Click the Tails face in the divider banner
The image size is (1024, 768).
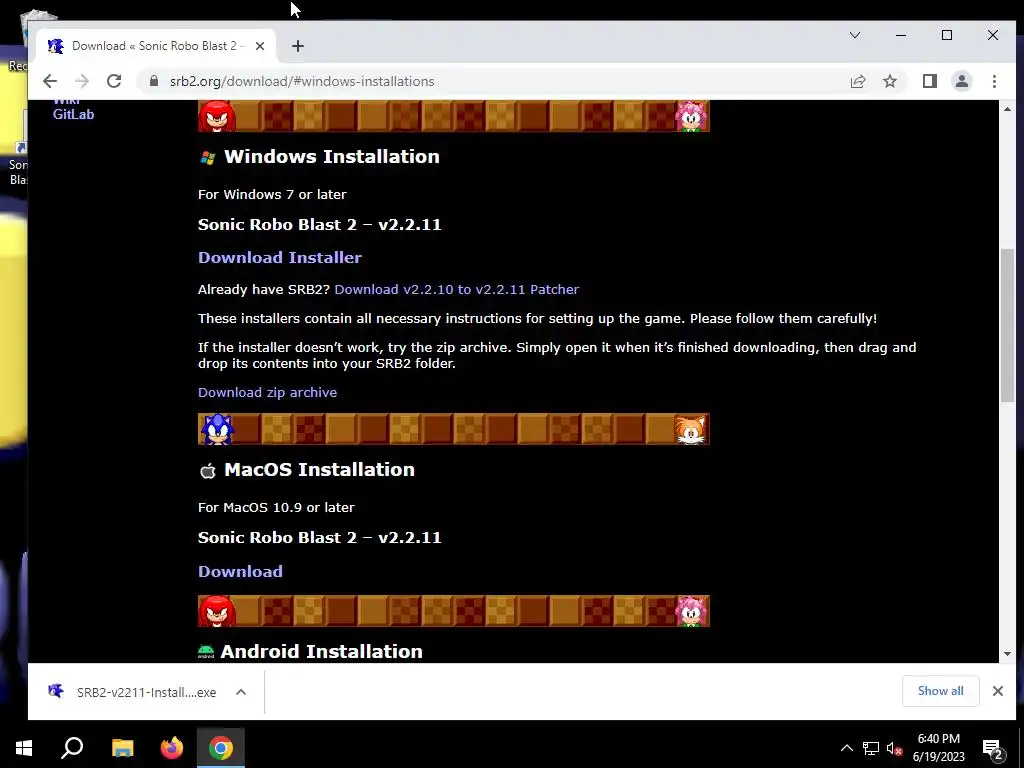pyautogui.click(x=691, y=429)
